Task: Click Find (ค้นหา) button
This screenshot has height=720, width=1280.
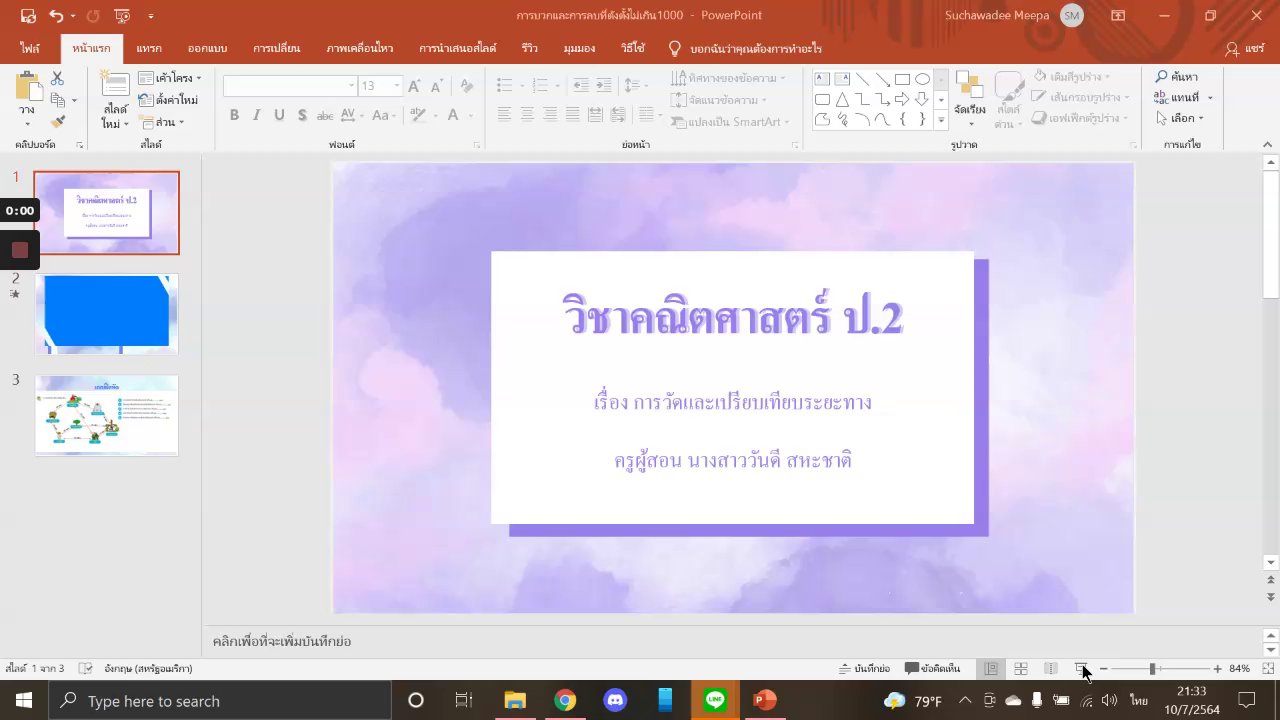Action: (x=1177, y=77)
